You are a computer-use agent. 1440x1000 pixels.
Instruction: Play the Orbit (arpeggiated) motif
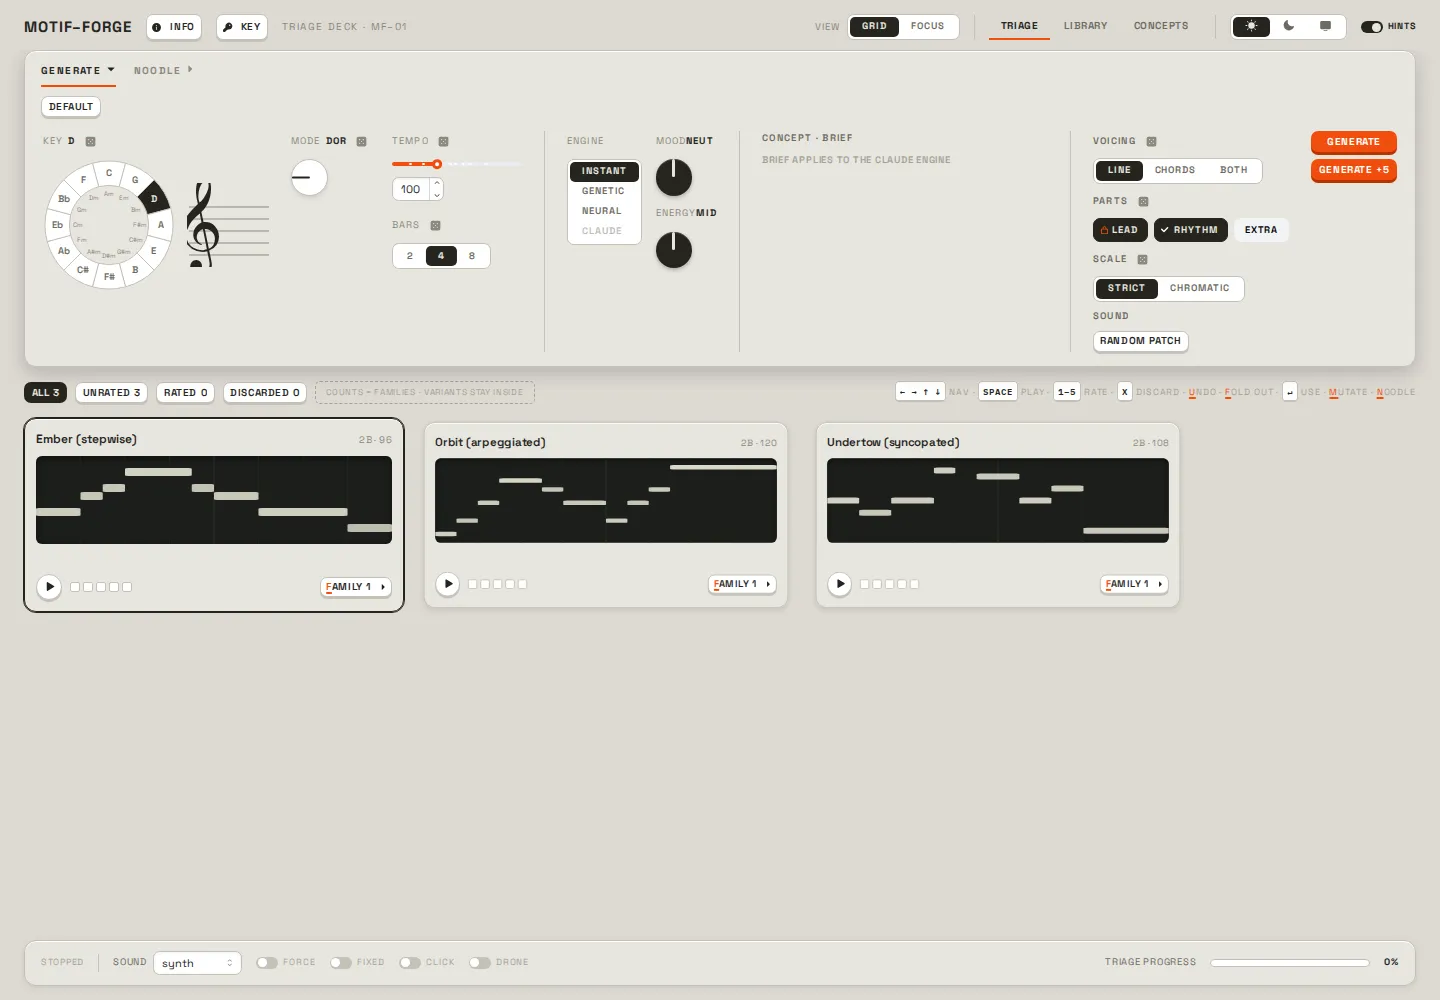(x=448, y=584)
